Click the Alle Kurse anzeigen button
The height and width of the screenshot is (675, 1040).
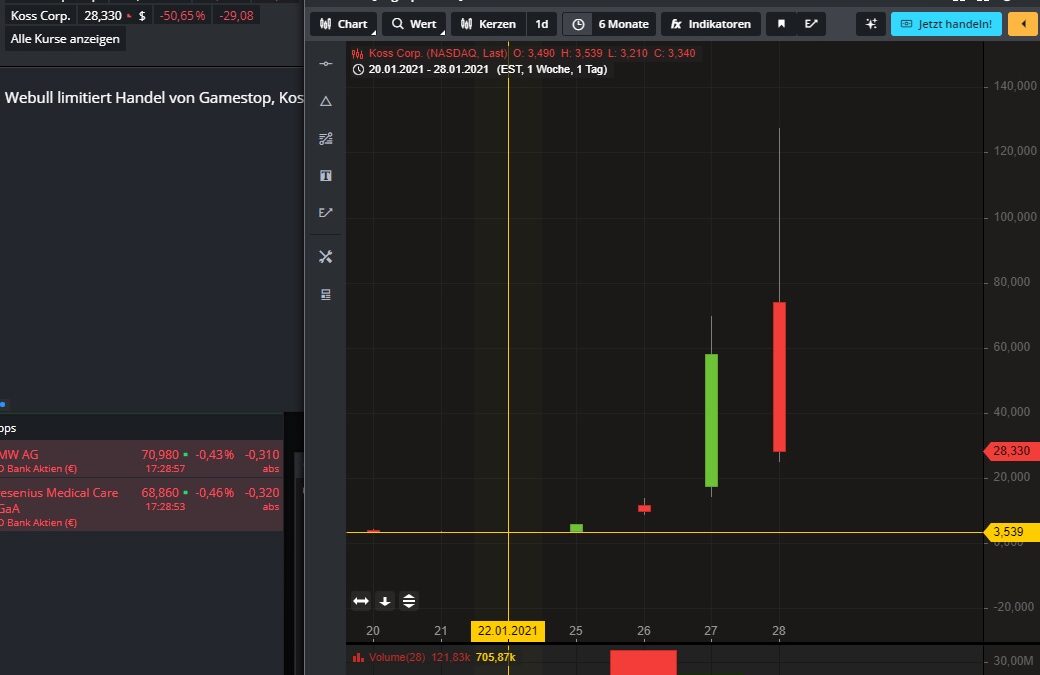65,39
